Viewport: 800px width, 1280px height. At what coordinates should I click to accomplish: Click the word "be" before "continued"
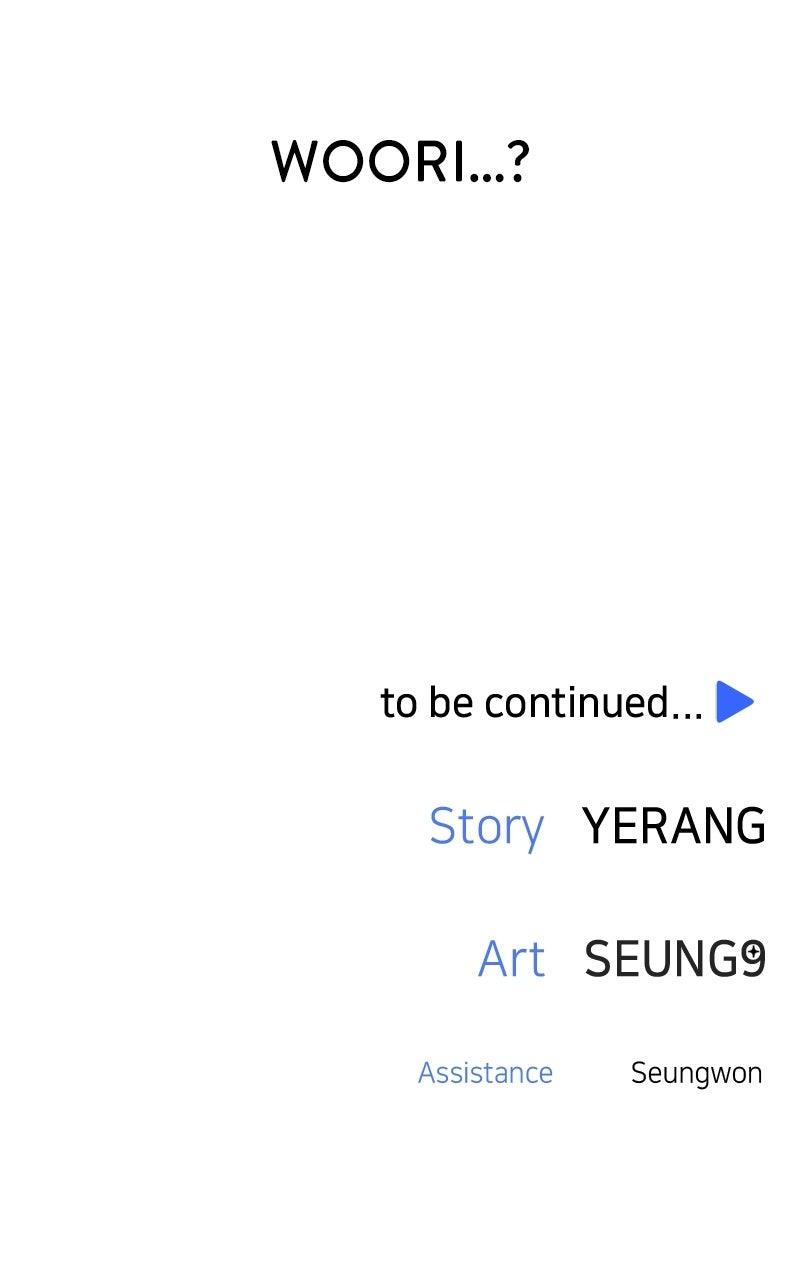[451, 703]
